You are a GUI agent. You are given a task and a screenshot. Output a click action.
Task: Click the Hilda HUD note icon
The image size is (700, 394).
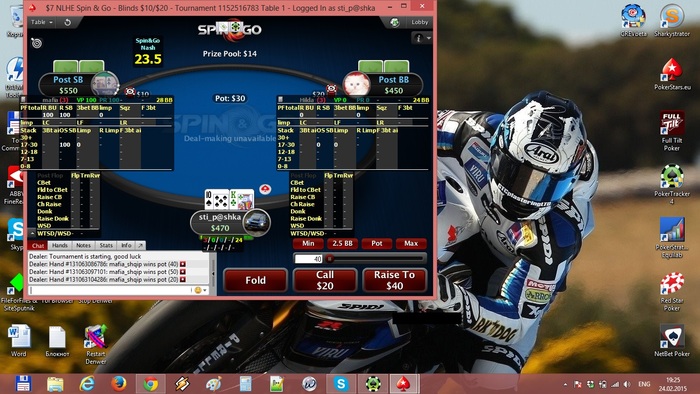[x=280, y=100]
